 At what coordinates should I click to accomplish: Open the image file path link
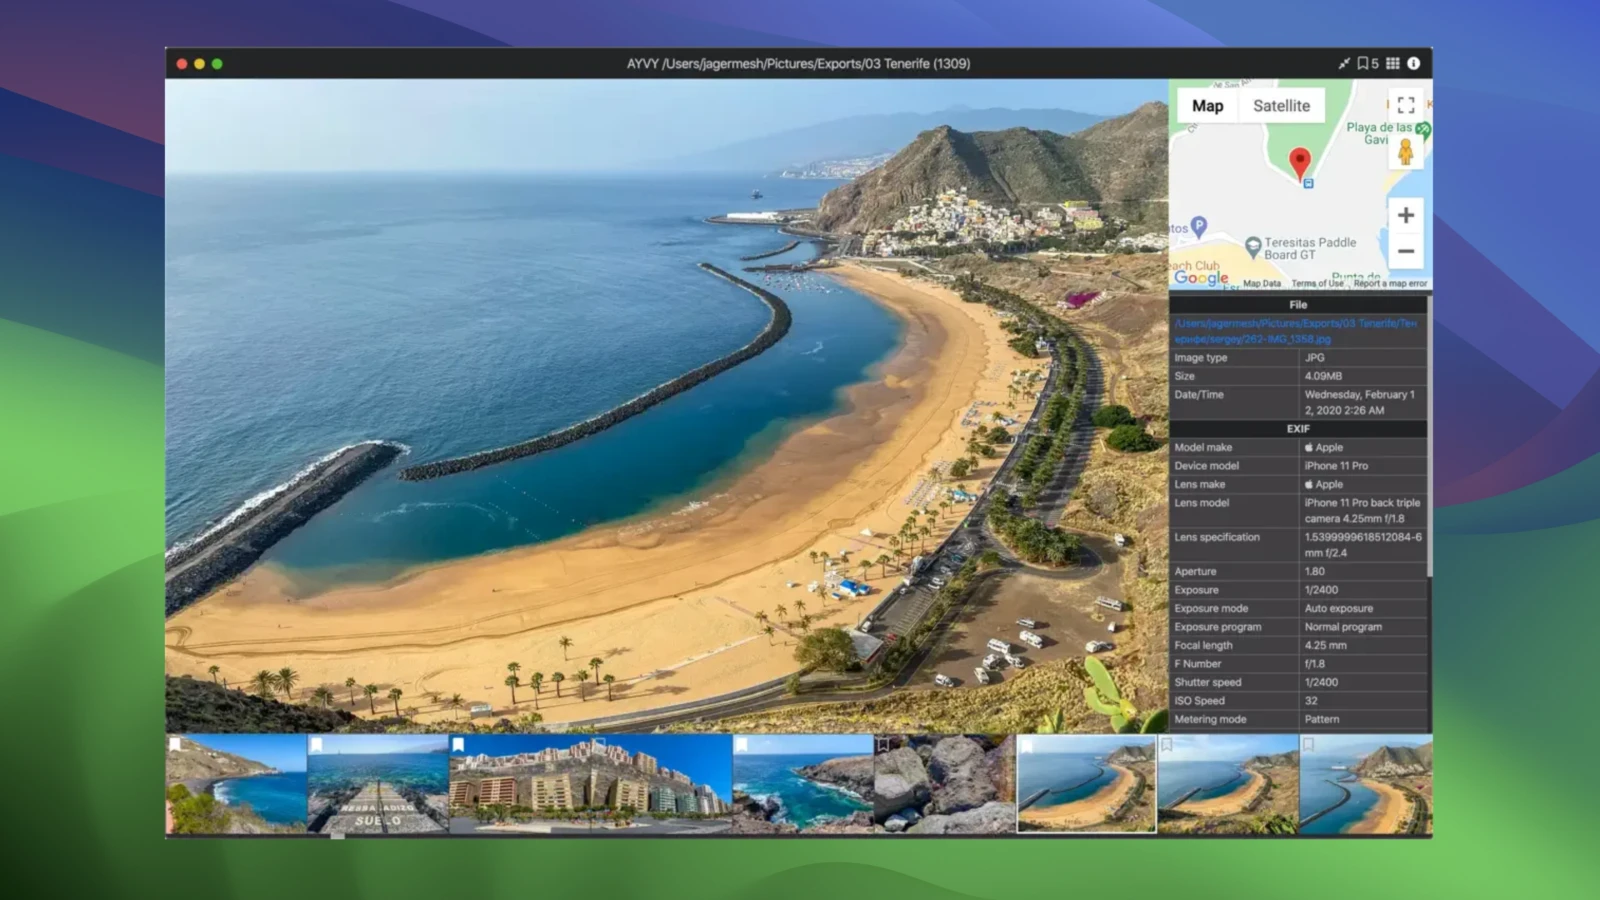pyautogui.click(x=1295, y=331)
